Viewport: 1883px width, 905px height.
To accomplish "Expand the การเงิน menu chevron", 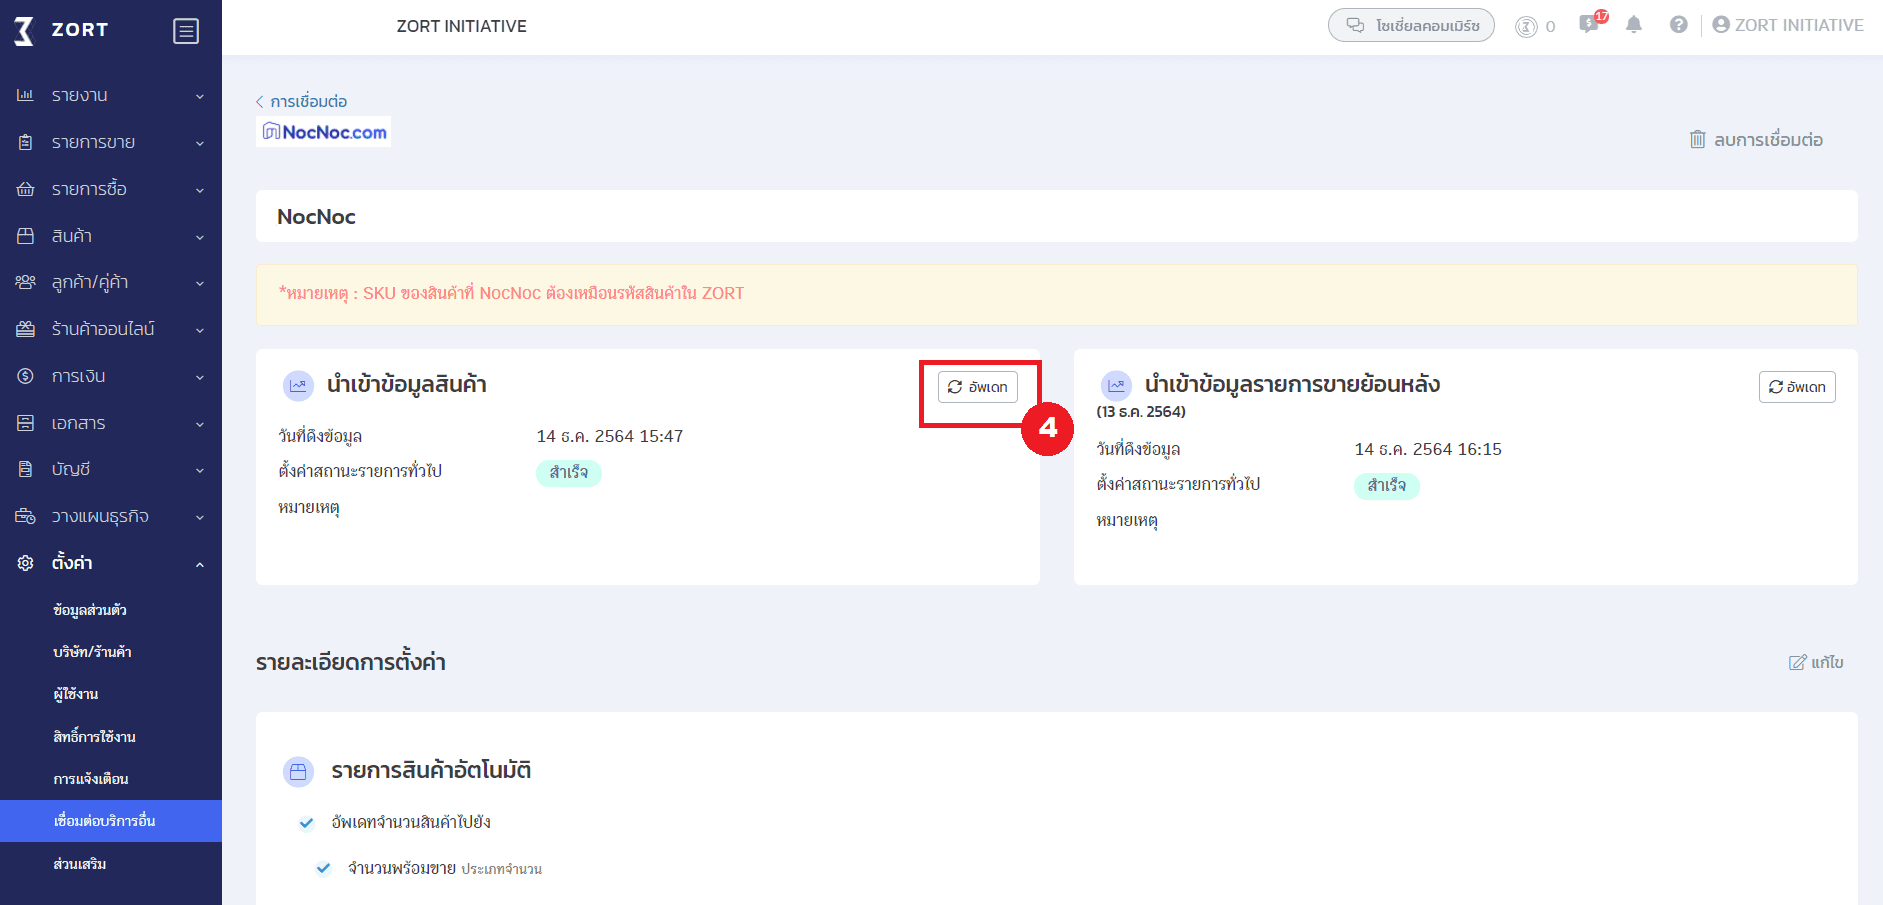I will [200, 377].
